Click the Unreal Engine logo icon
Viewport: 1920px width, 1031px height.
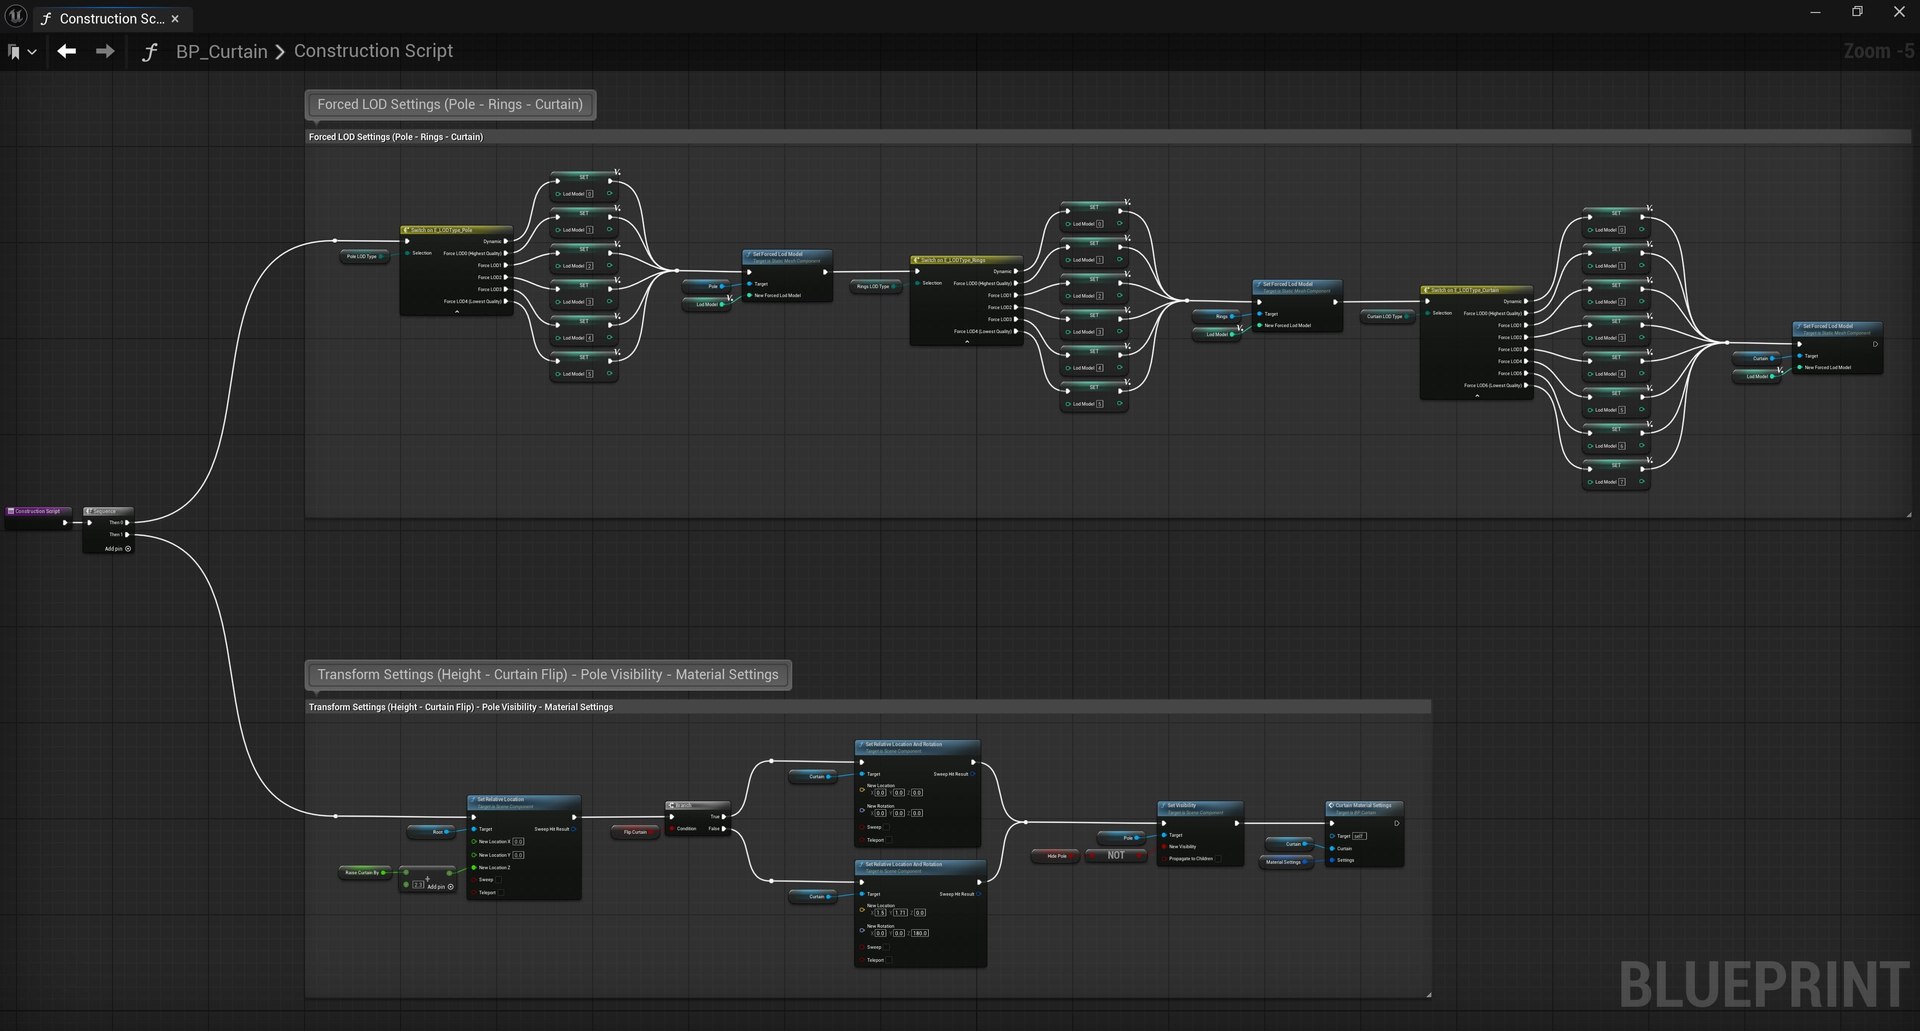tap(16, 16)
